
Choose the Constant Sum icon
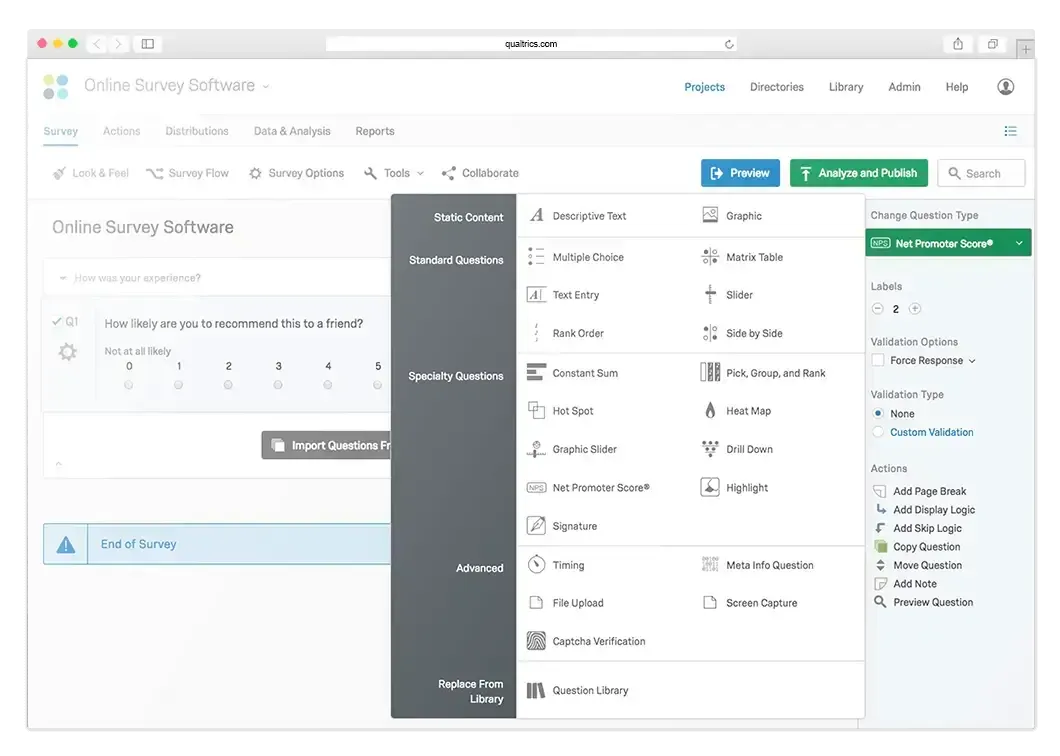point(536,372)
